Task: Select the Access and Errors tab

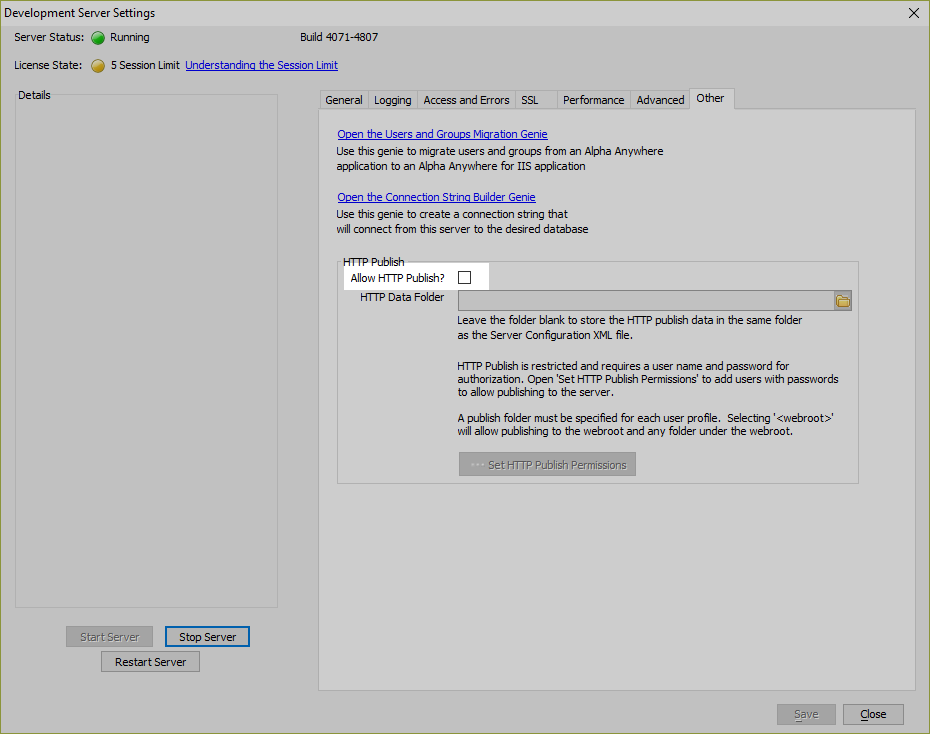Action: pyautogui.click(x=466, y=100)
